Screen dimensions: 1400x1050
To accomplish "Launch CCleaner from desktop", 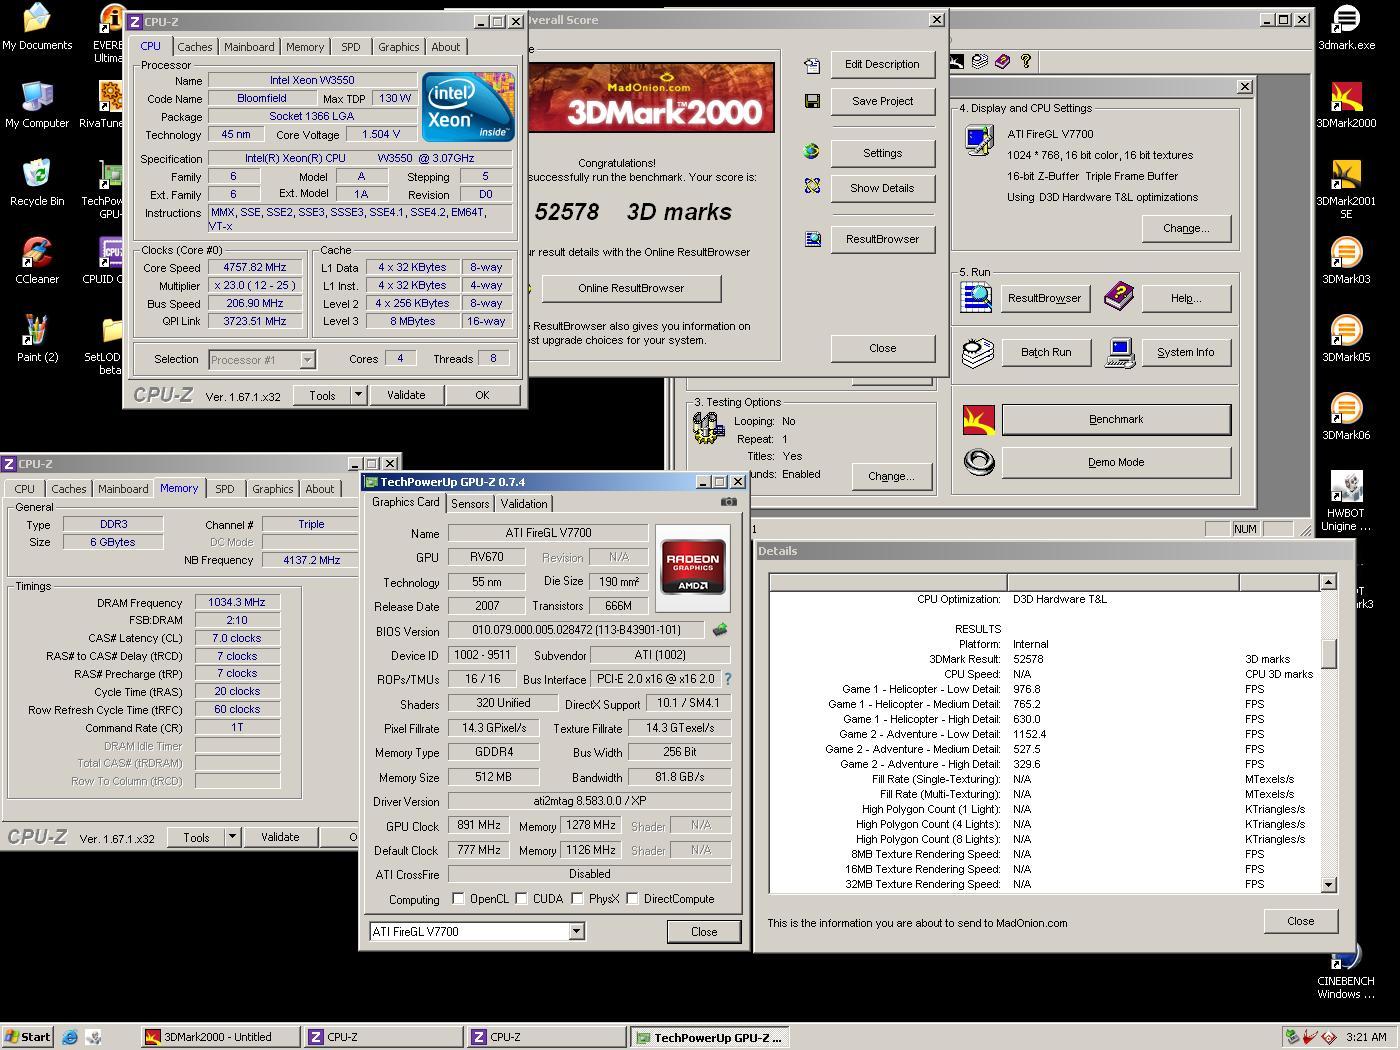I will [37, 261].
